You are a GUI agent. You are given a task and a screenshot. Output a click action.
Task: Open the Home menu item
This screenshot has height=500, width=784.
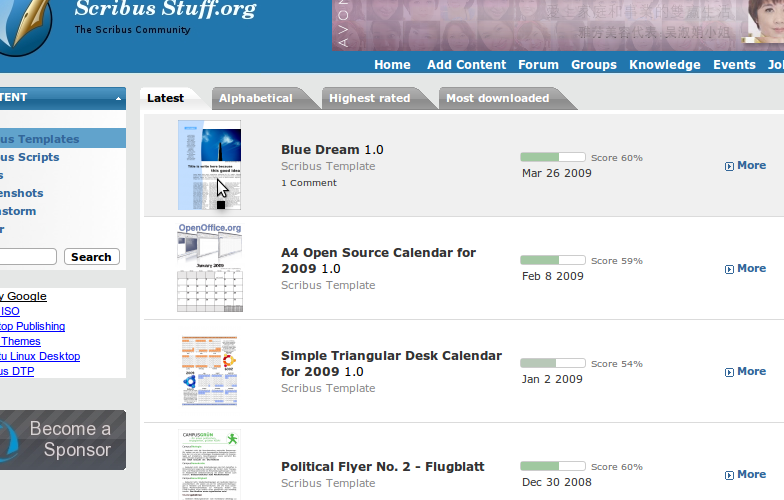pyautogui.click(x=392, y=65)
